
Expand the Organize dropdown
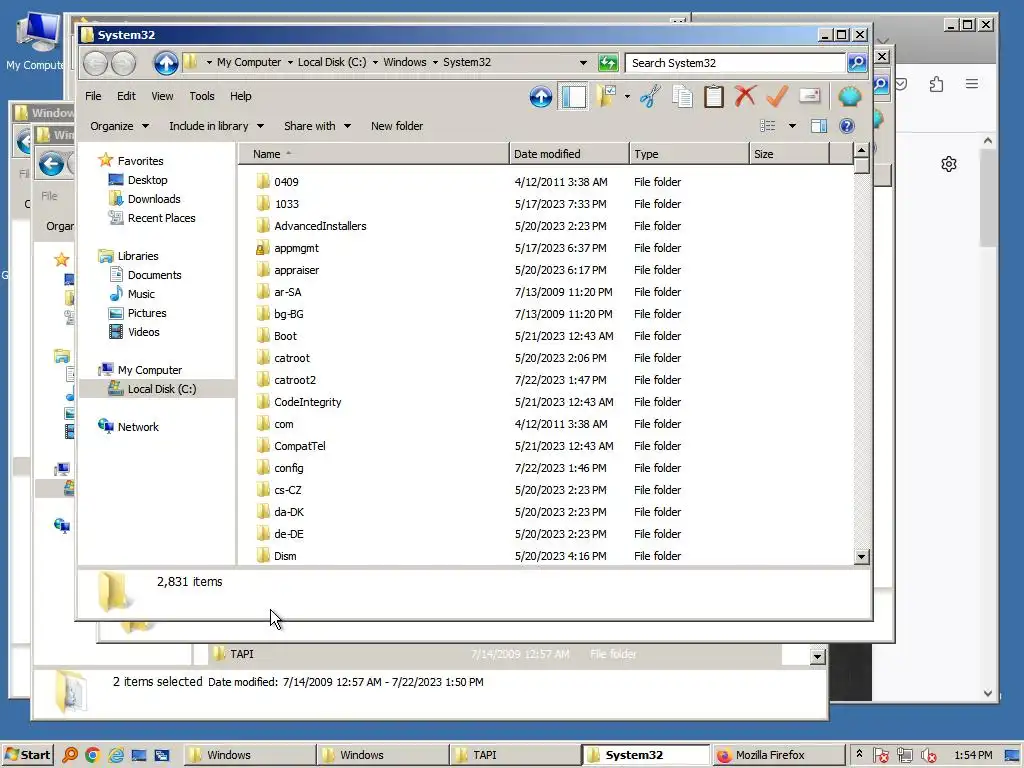click(120, 126)
